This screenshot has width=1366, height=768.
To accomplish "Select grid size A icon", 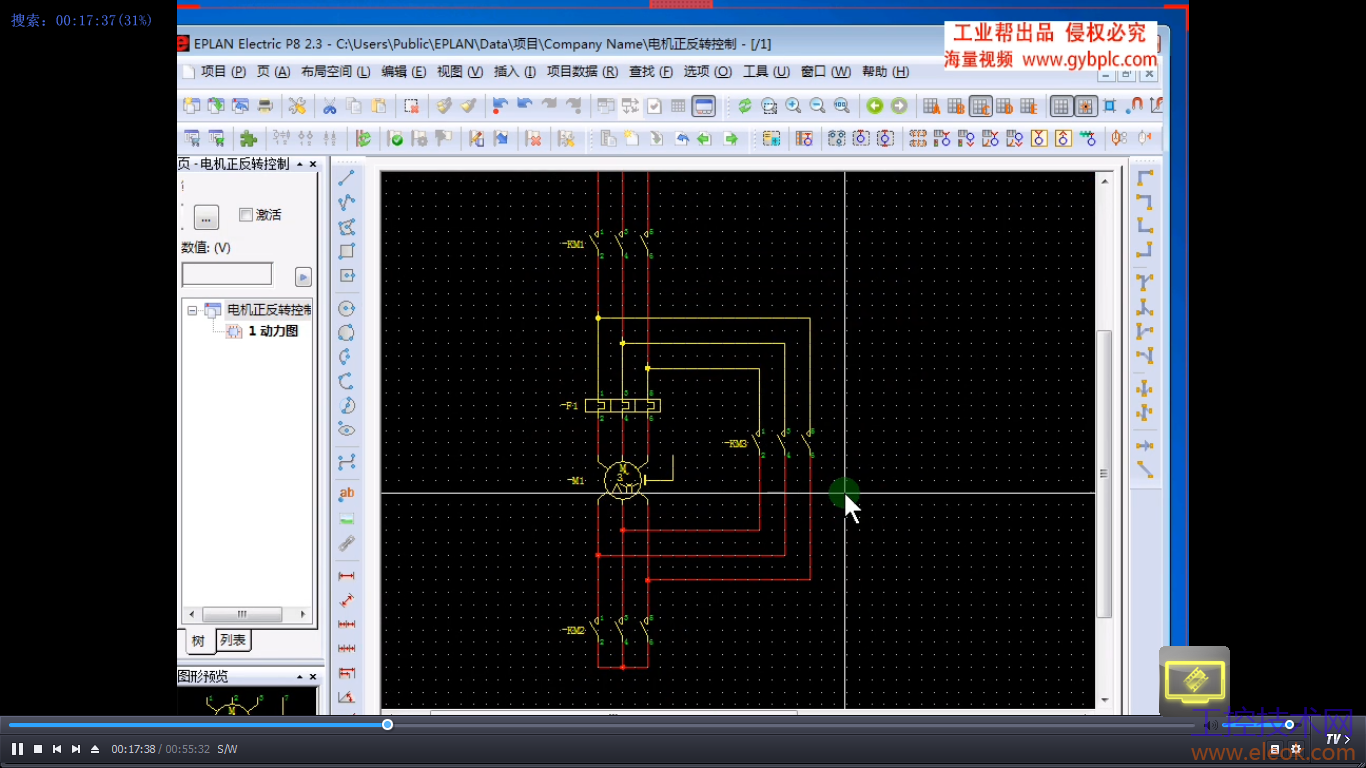I will coord(932,106).
